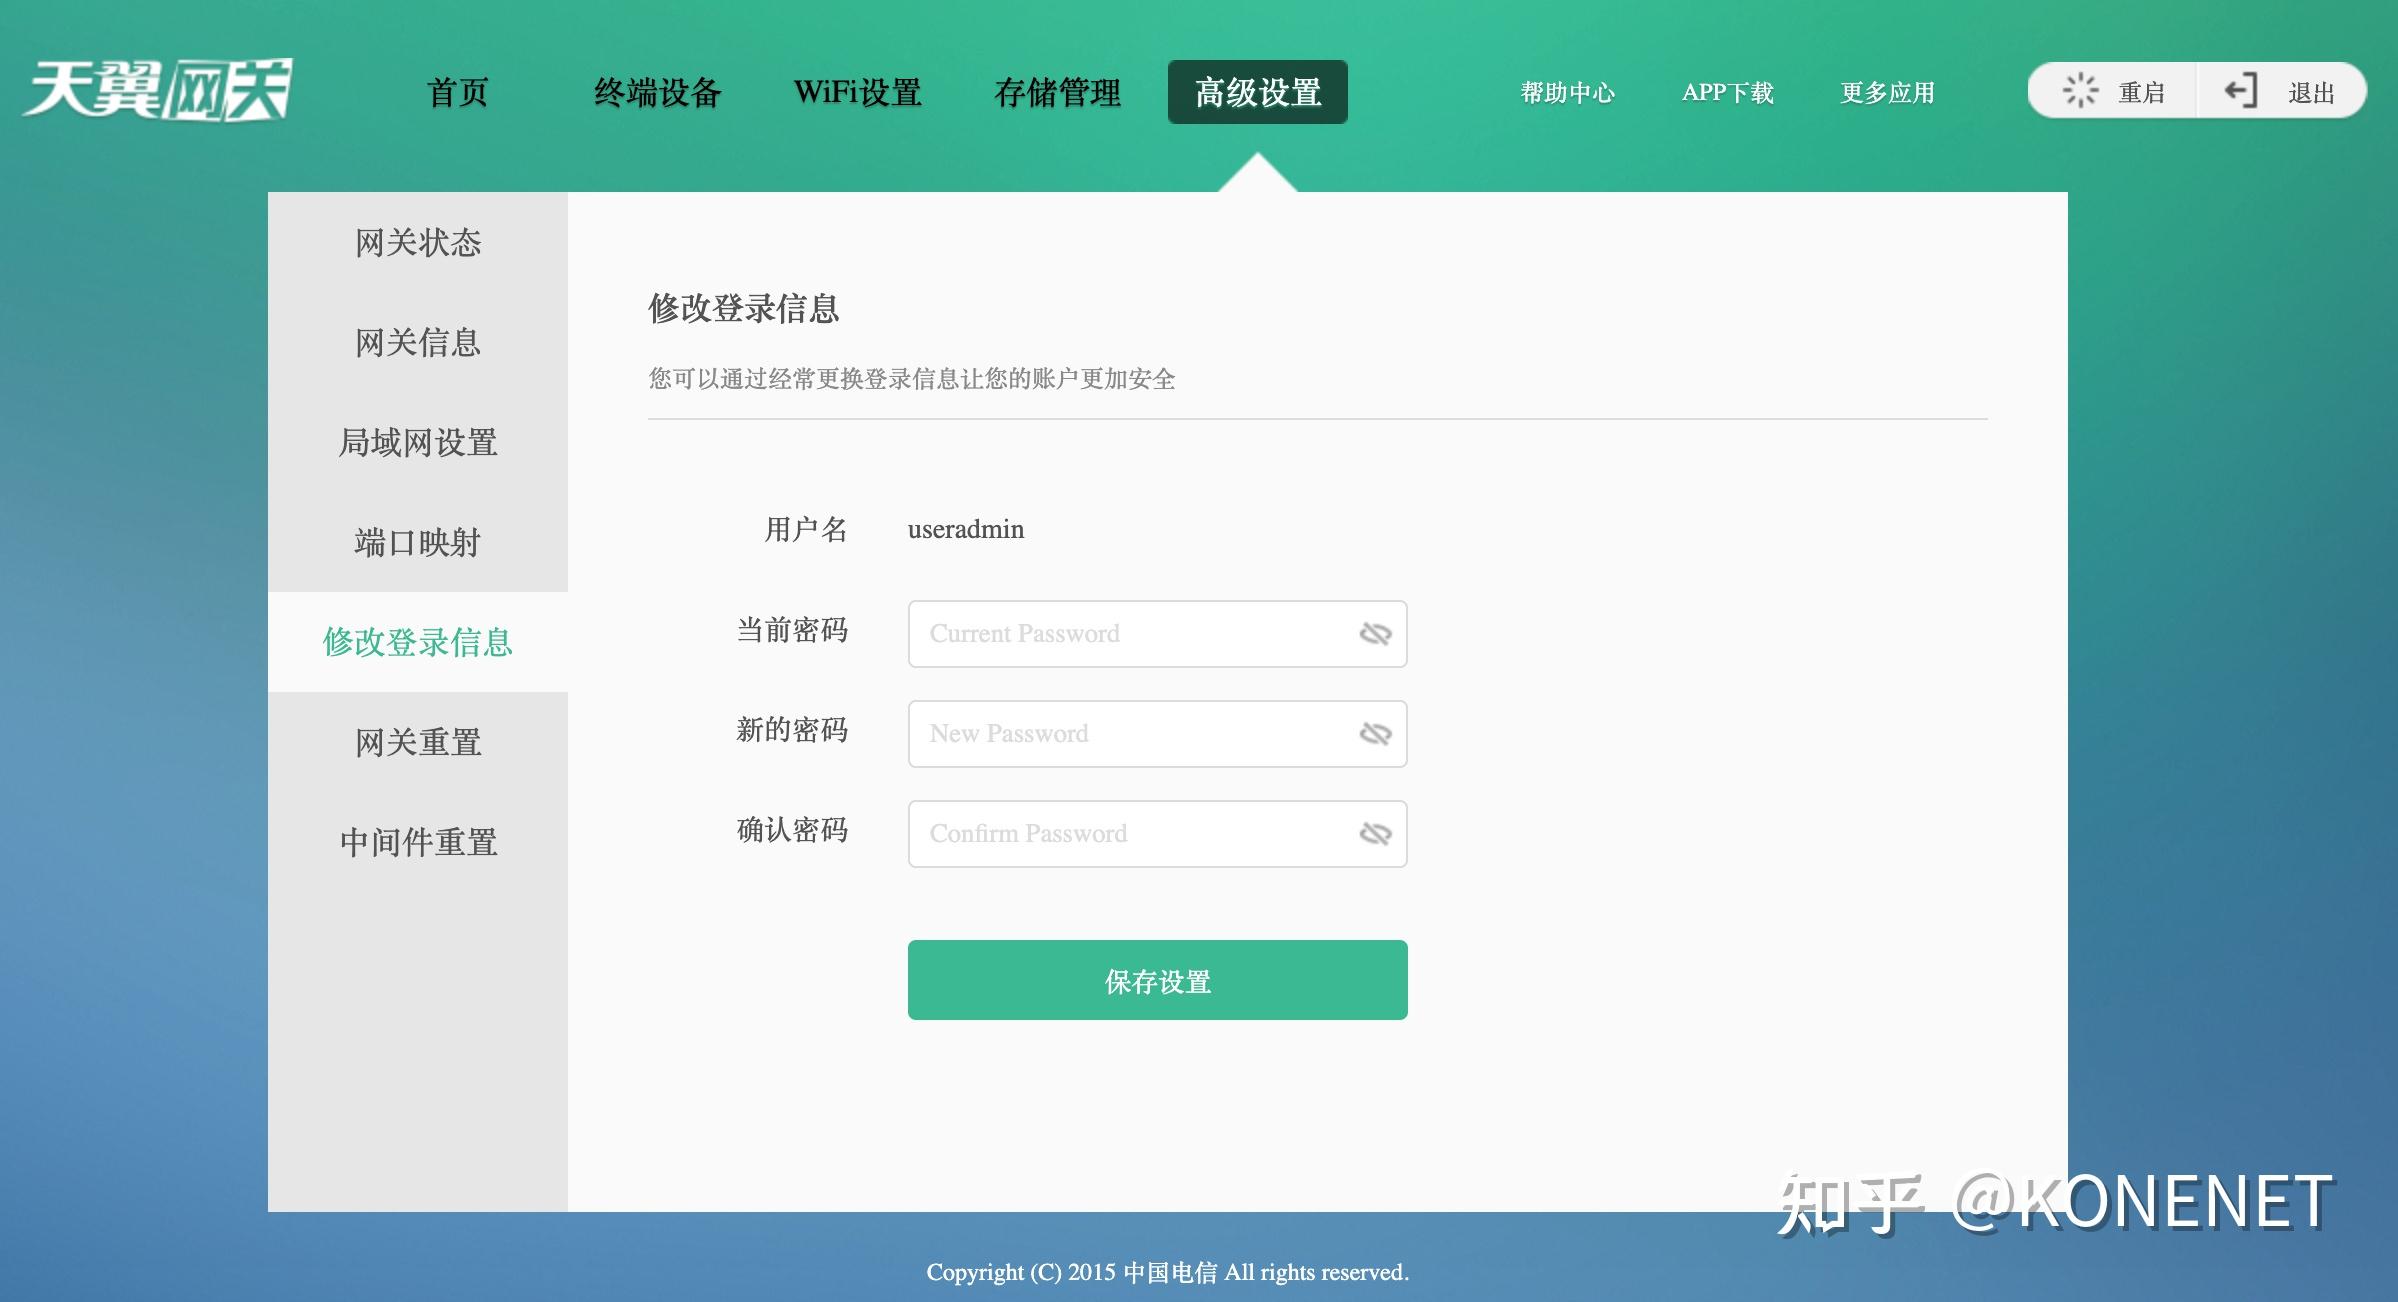Click the restart spinner icon
The width and height of the screenshot is (2398, 1302).
coord(2080,91)
